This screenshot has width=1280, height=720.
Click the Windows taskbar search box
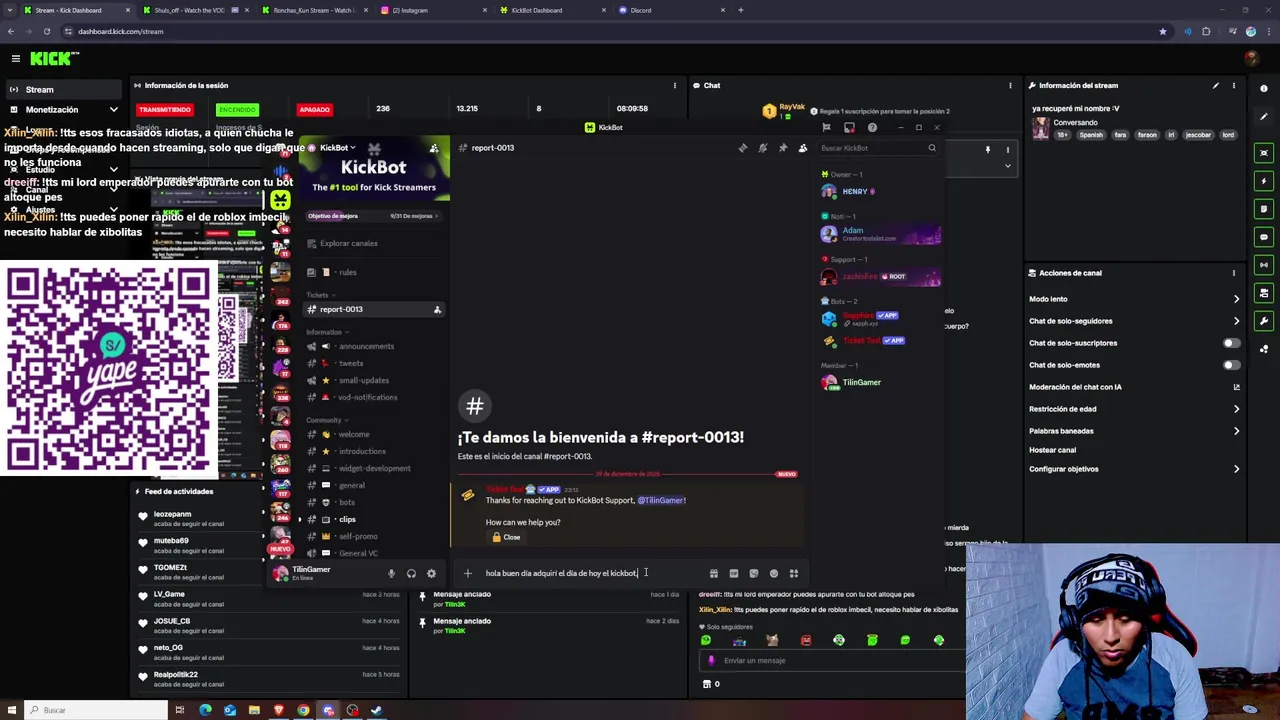tap(95, 710)
